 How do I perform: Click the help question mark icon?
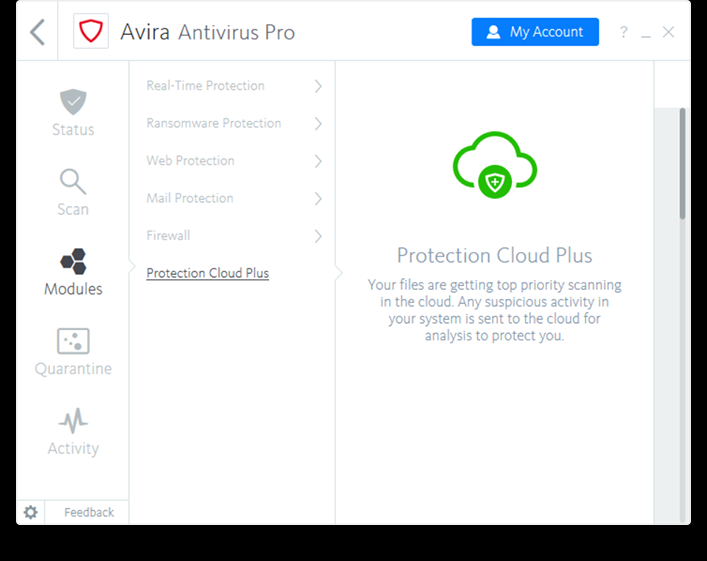click(624, 32)
